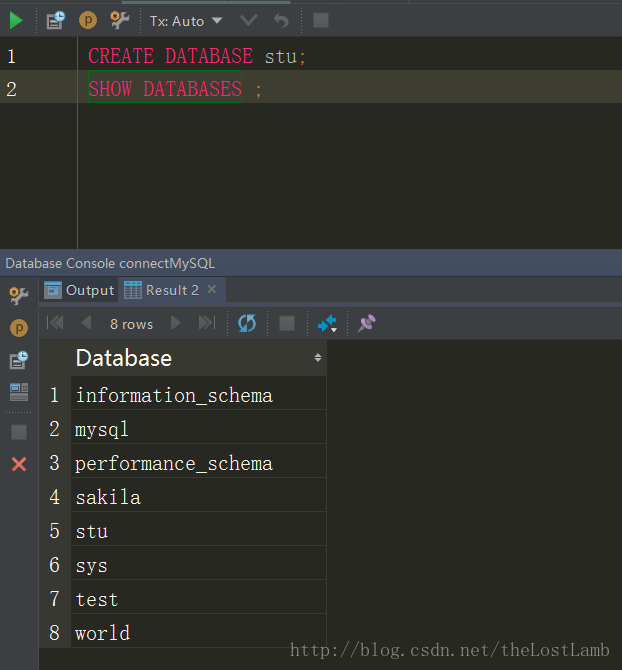622x670 pixels.
Task: Run the SQL statement with green Execute arrow
Action: (x=16, y=20)
